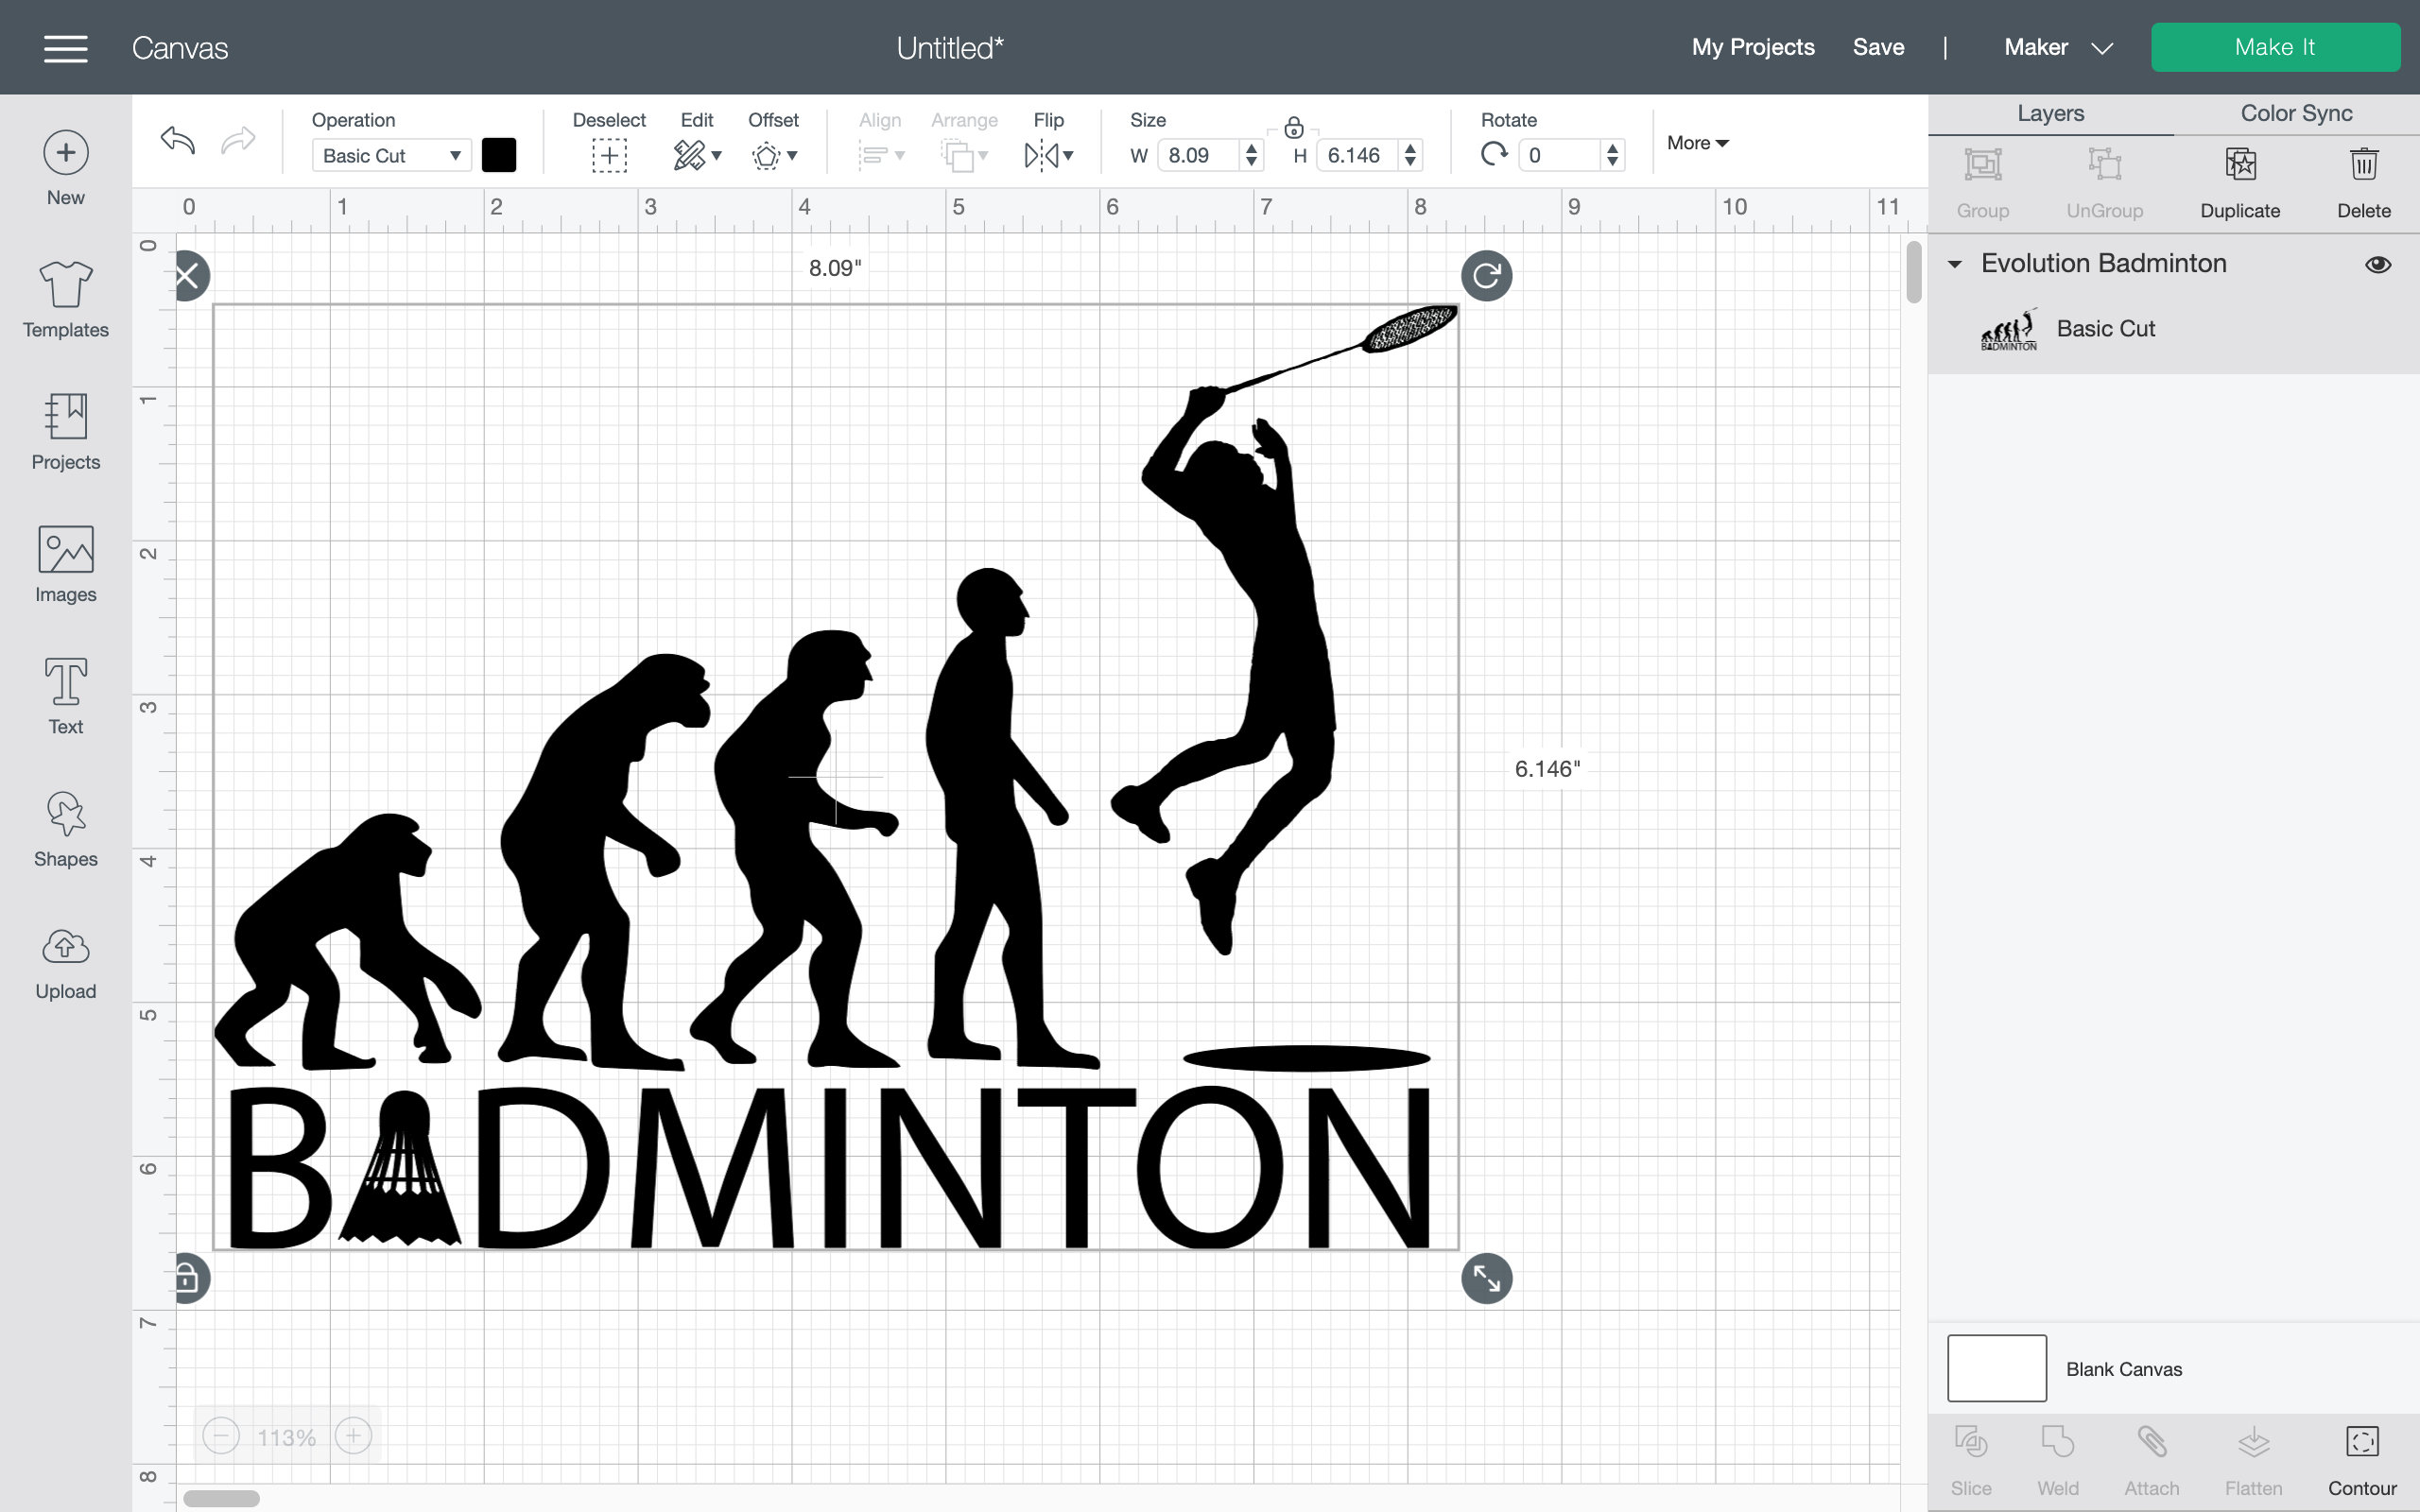The image size is (2420, 1512).
Task: Switch to the Color Sync tab
Action: point(2295,113)
